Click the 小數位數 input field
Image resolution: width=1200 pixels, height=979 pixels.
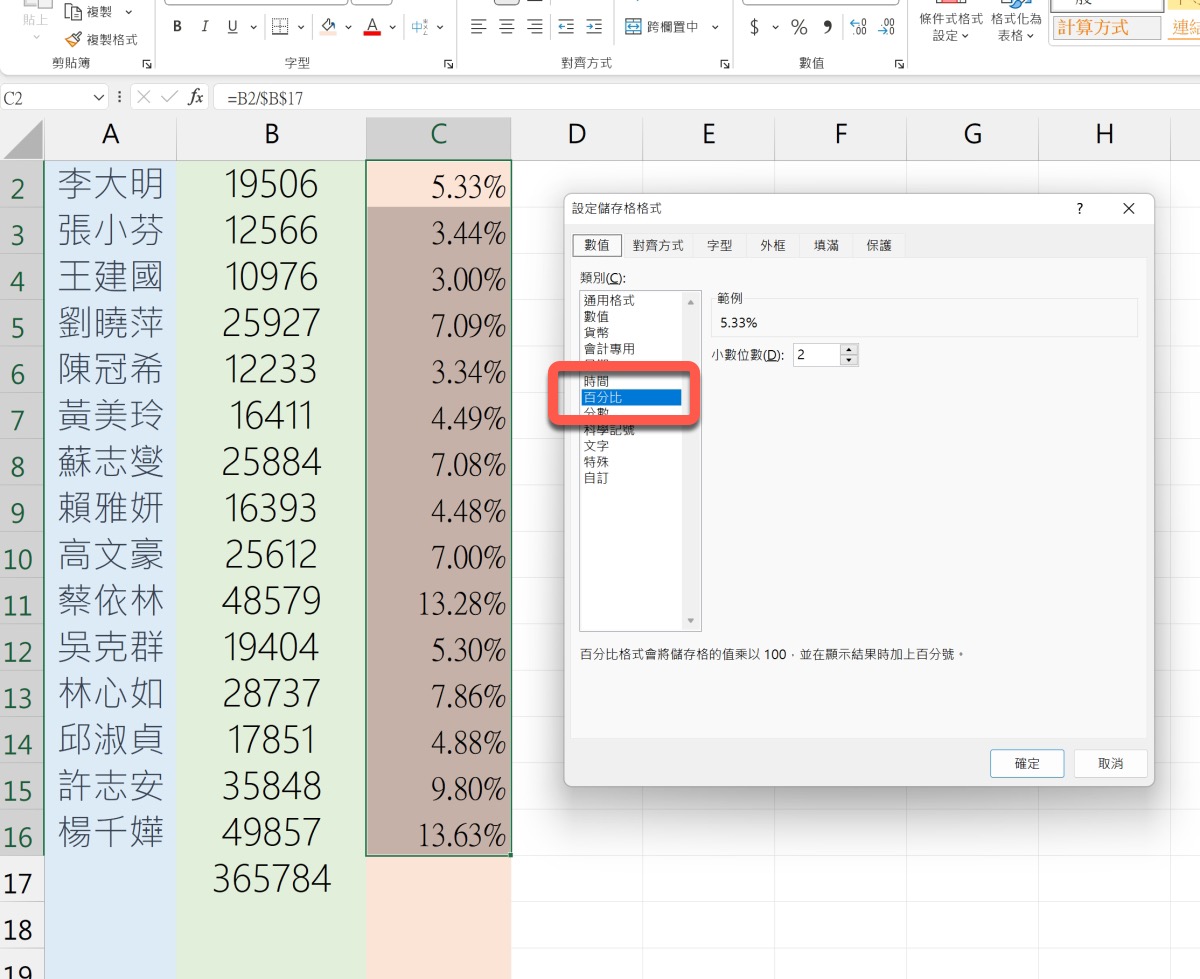coord(816,355)
